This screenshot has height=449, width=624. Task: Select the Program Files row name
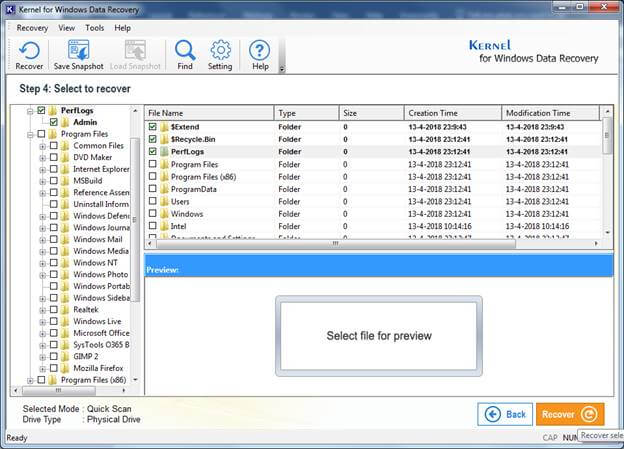click(x=194, y=164)
